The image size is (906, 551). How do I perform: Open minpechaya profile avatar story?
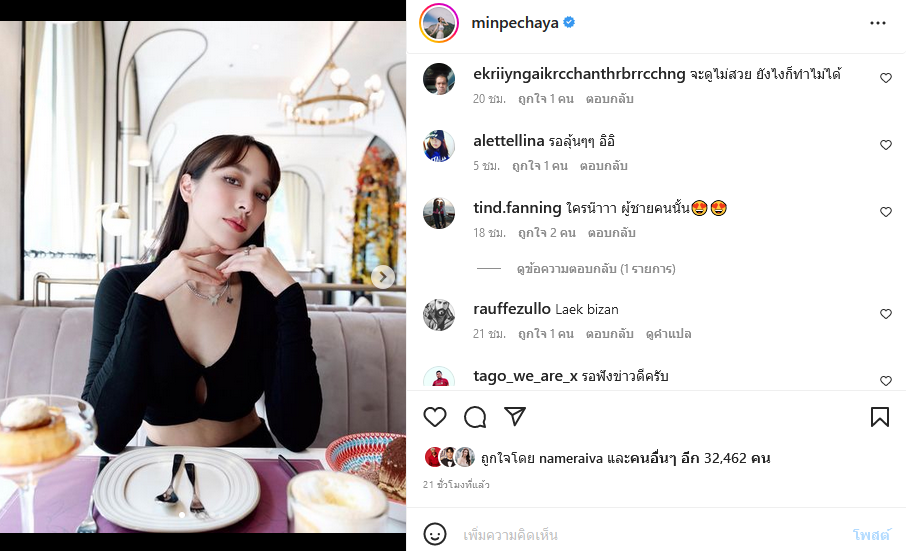[x=439, y=23]
